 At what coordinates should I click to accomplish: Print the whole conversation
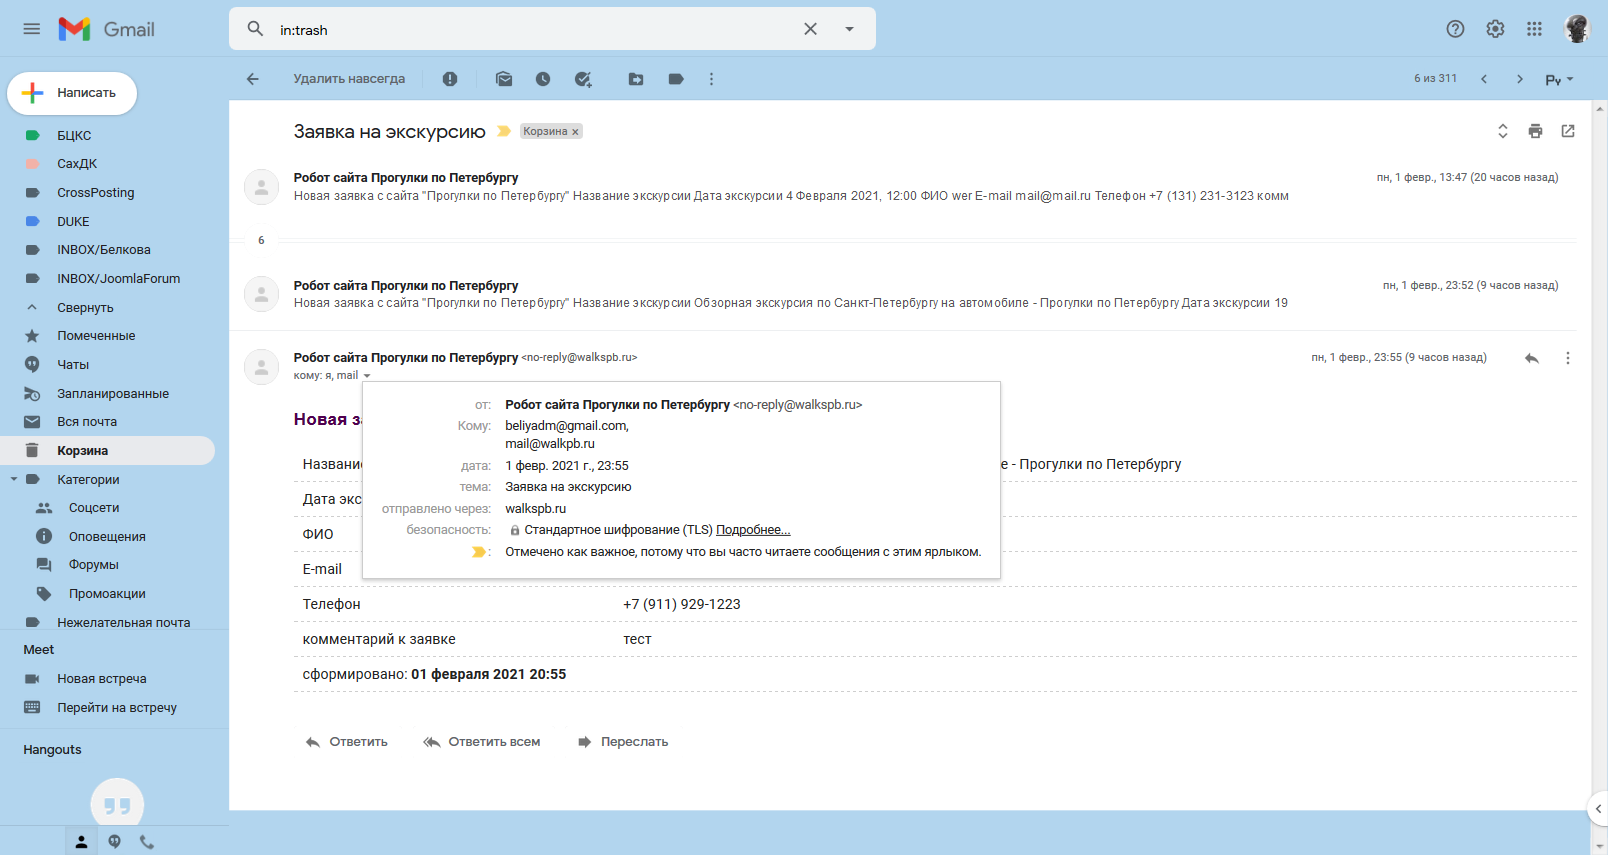[x=1536, y=131]
